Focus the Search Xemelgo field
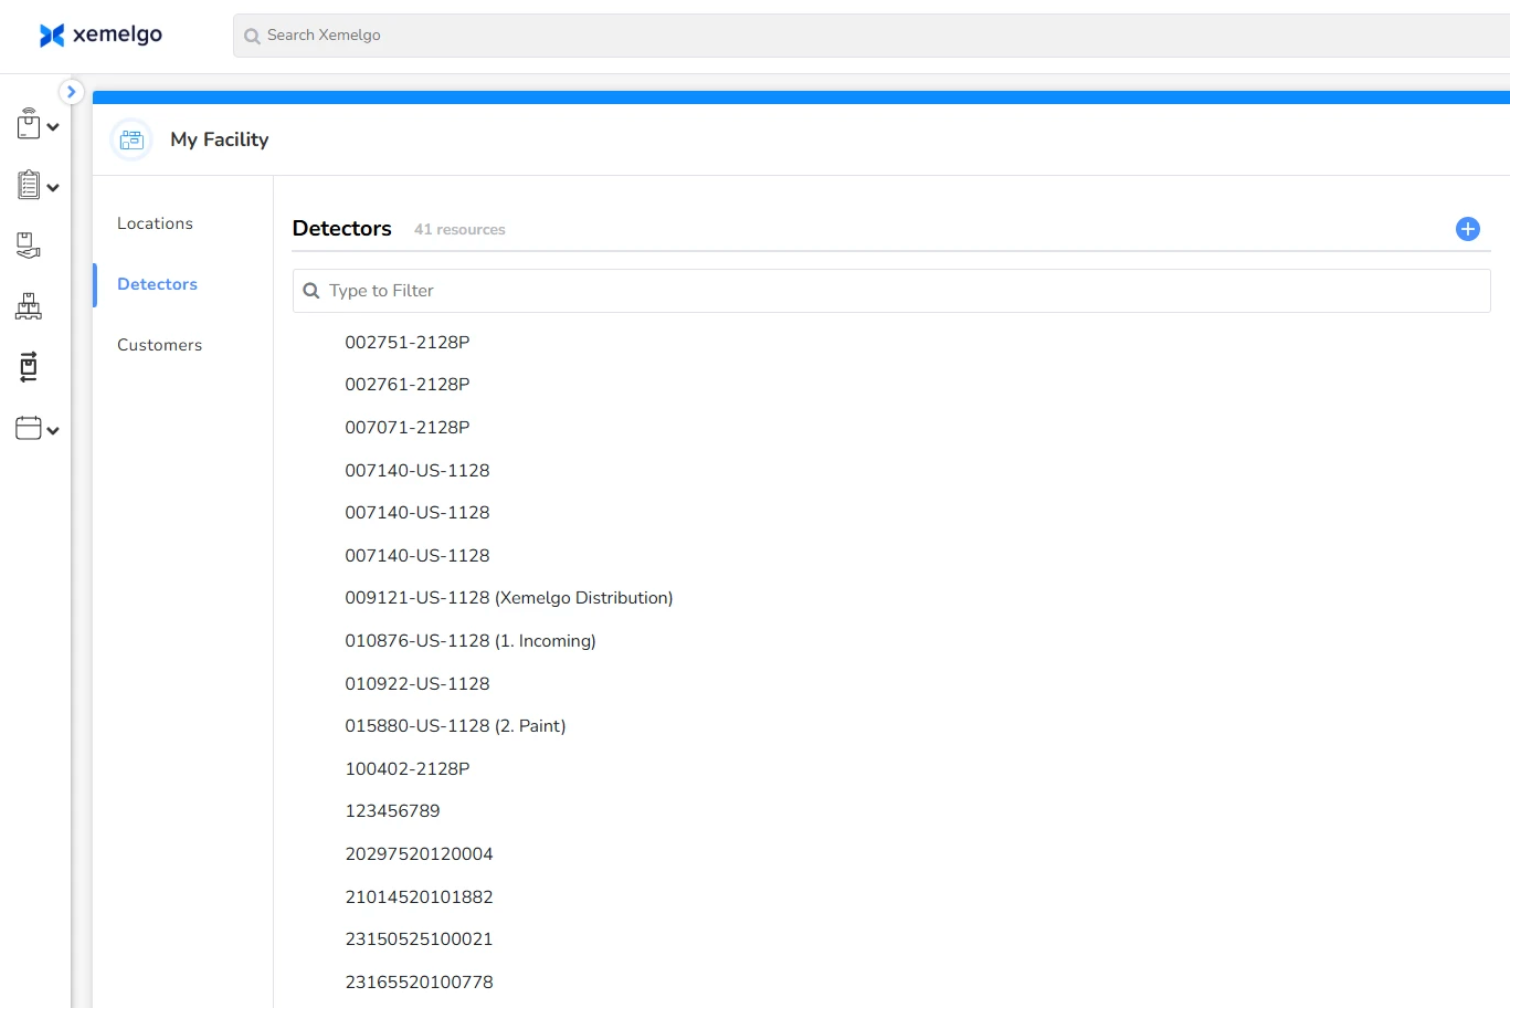This screenshot has width=1536, height=1014. [x=871, y=35]
